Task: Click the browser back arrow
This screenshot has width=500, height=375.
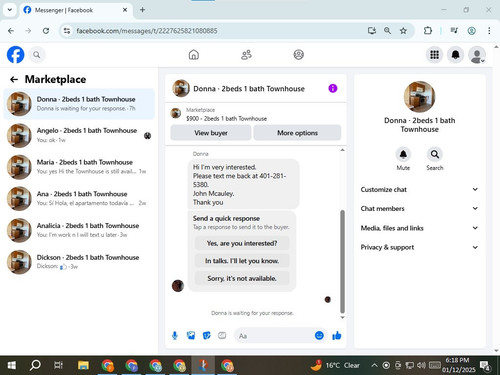Action: pyautogui.click(x=11, y=31)
